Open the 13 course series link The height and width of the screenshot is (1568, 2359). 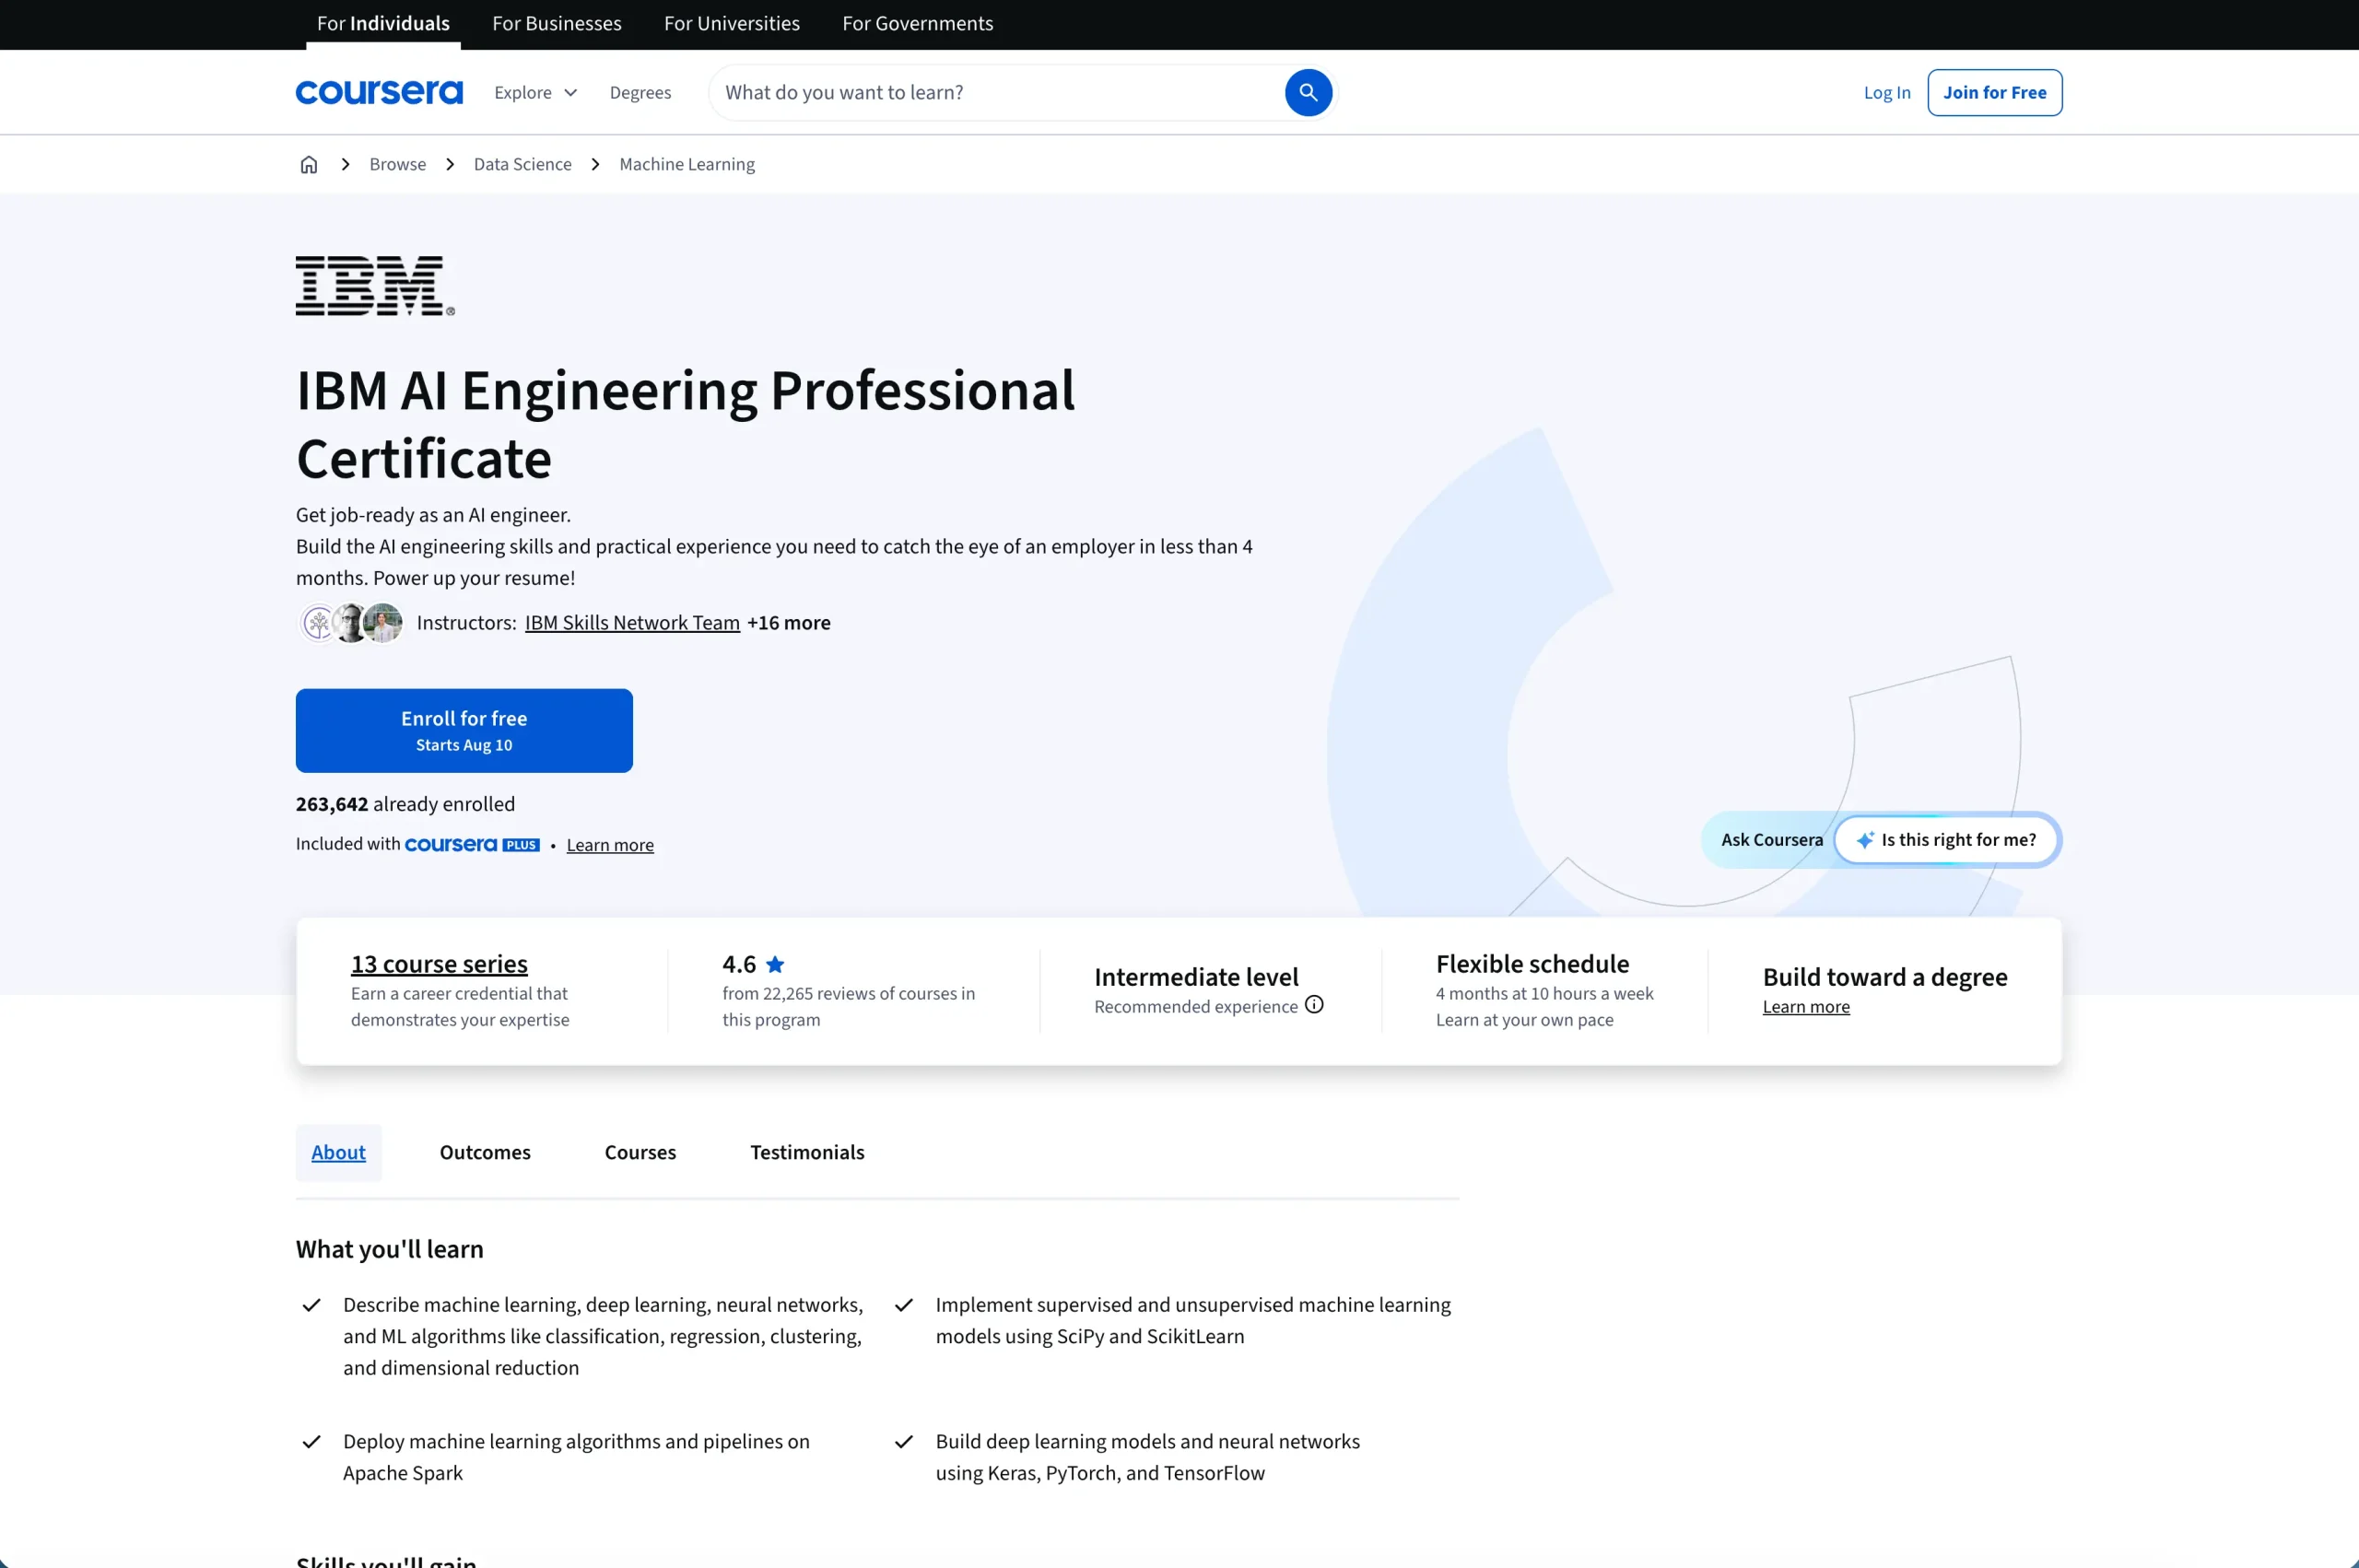click(439, 964)
